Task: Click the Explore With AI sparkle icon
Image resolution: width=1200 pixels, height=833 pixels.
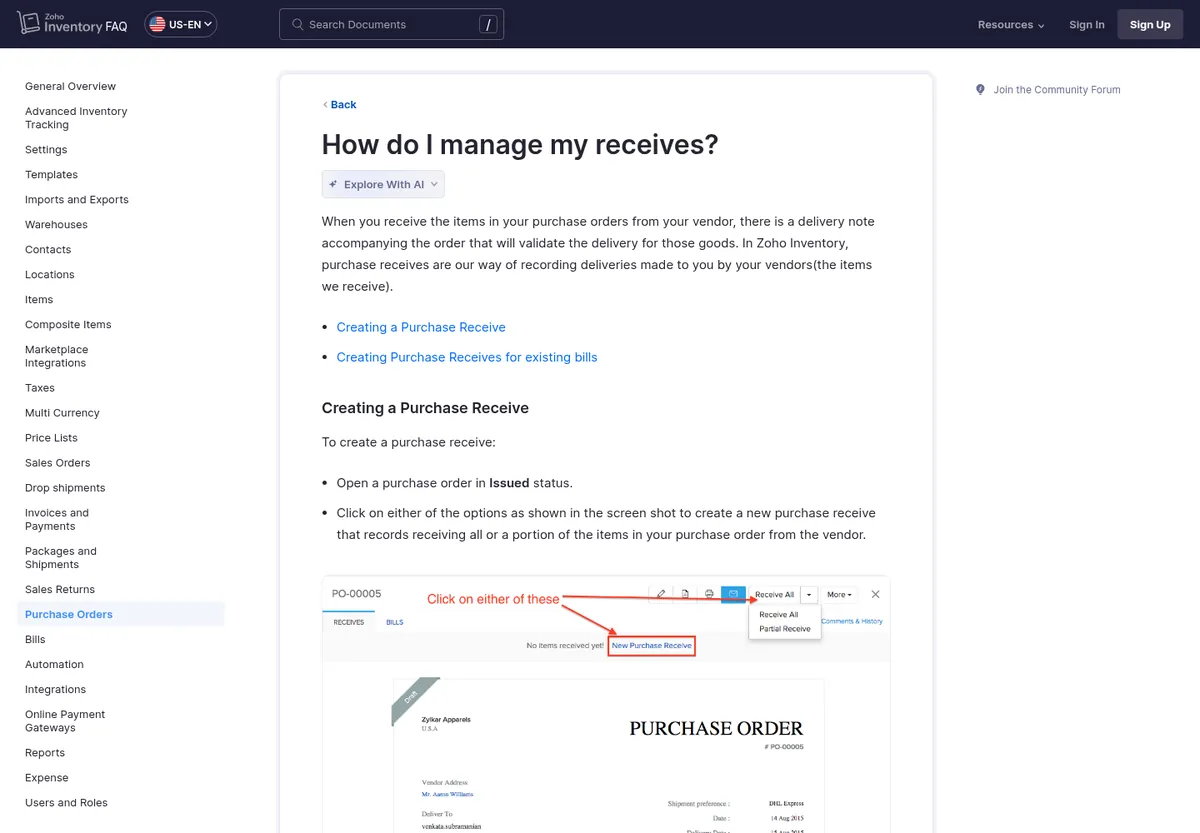Action: [x=333, y=184]
